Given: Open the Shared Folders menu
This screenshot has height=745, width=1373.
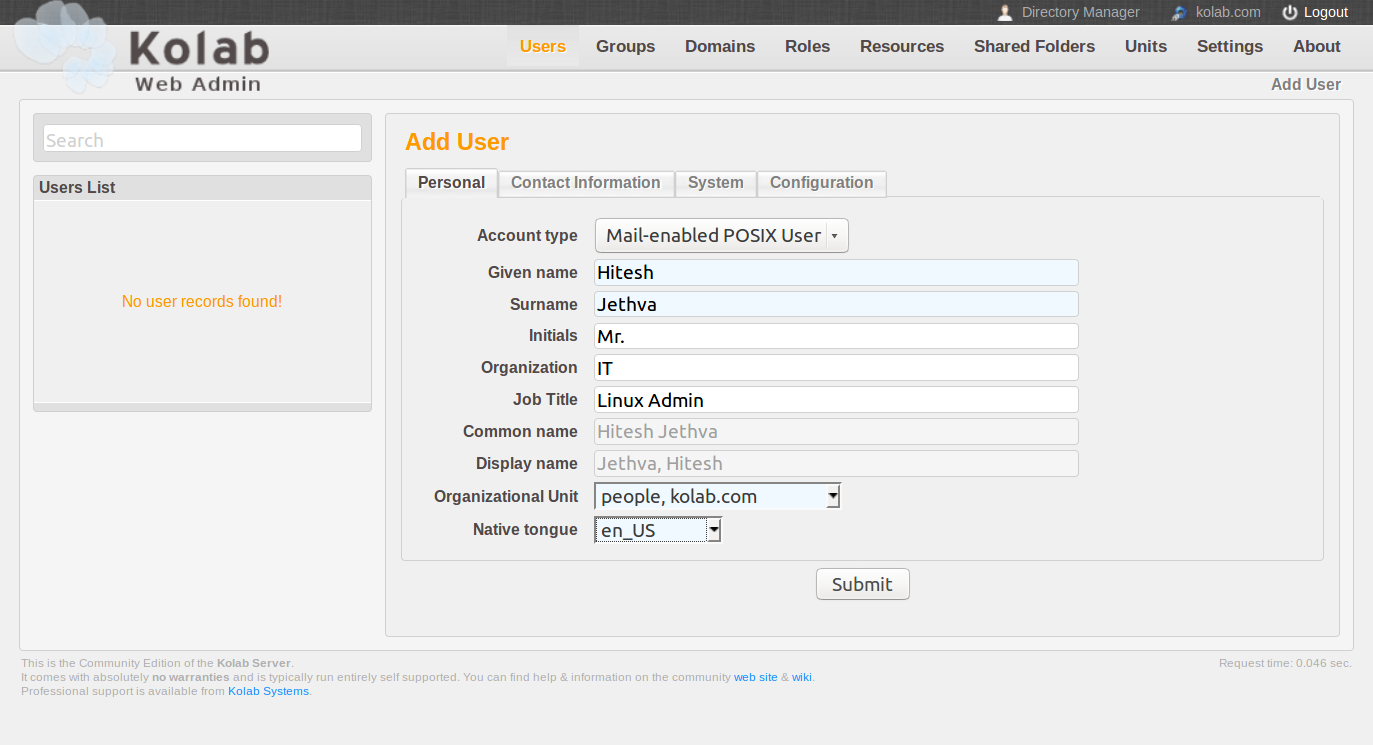Looking at the screenshot, I should point(1034,46).
